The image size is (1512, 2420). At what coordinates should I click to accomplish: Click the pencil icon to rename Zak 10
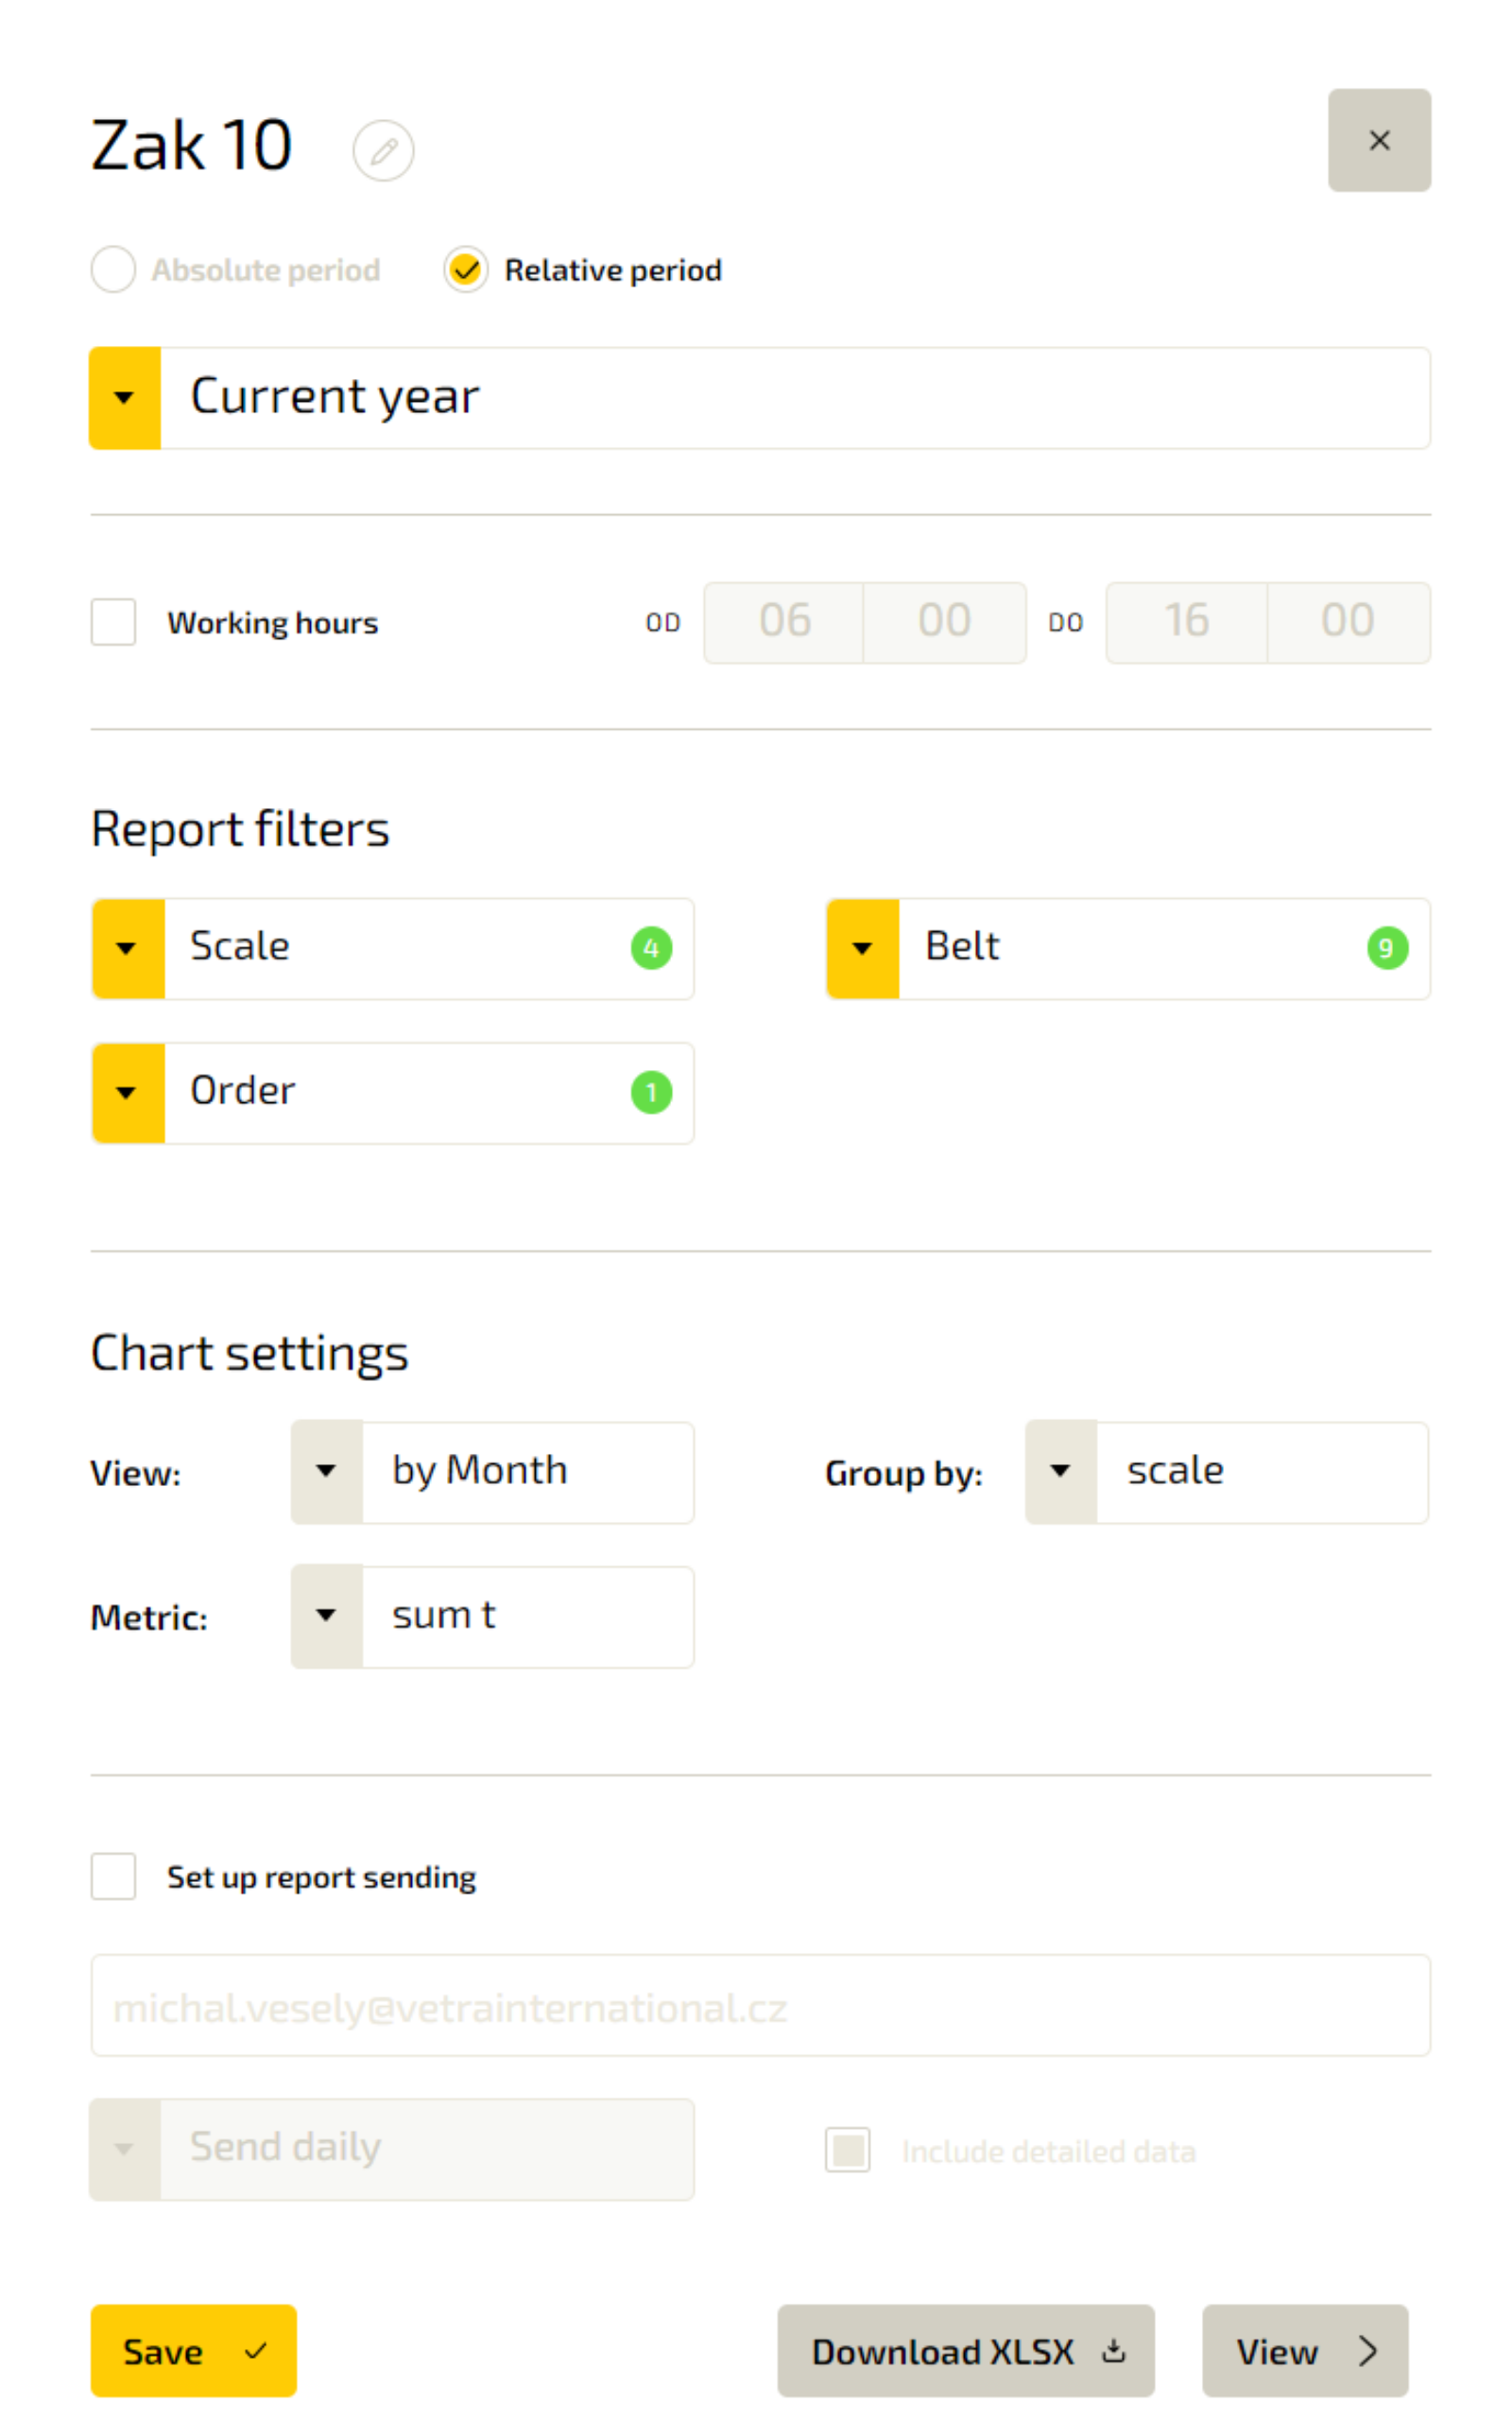(x=383, y=151)
